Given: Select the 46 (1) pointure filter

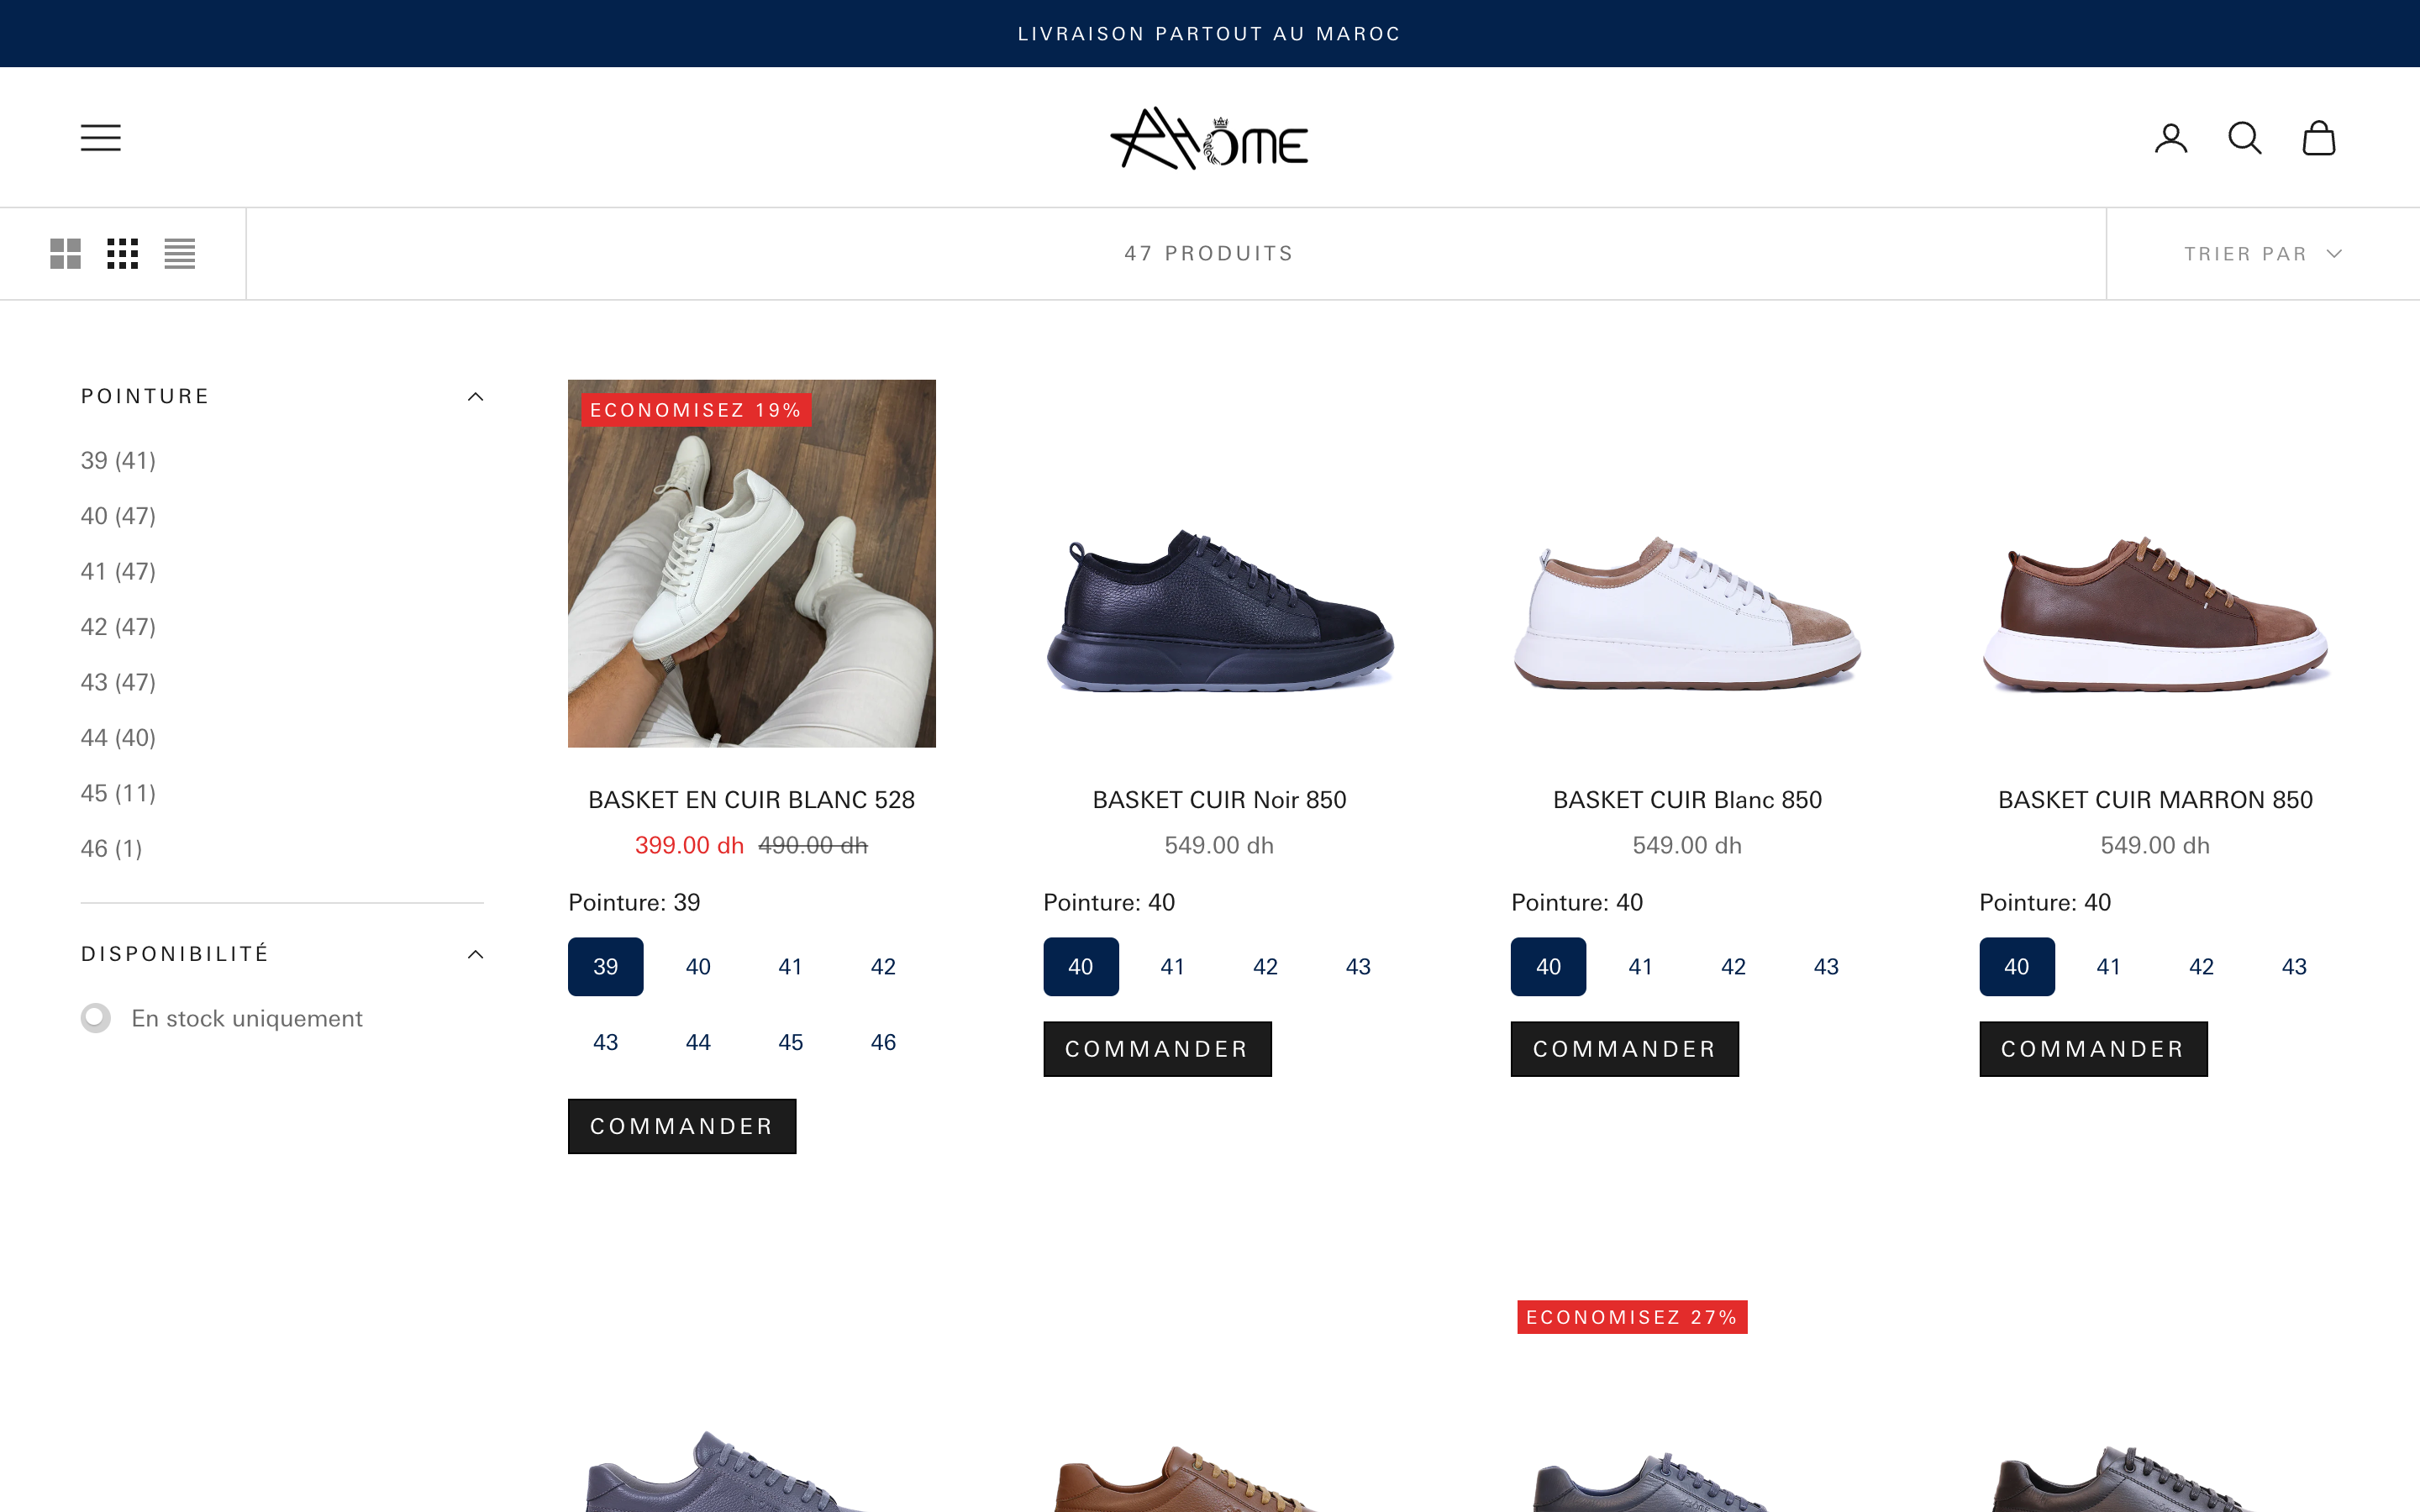Looking at the screenshot, I should (111, 847).
